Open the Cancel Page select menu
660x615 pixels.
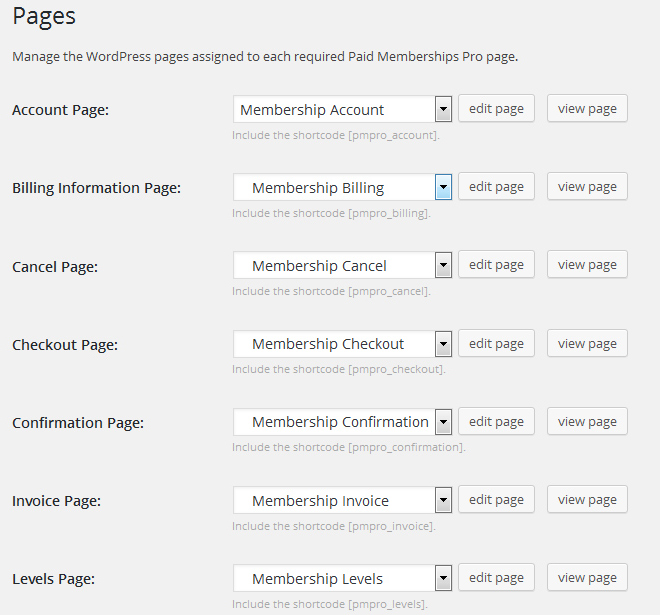pos(342,265)
